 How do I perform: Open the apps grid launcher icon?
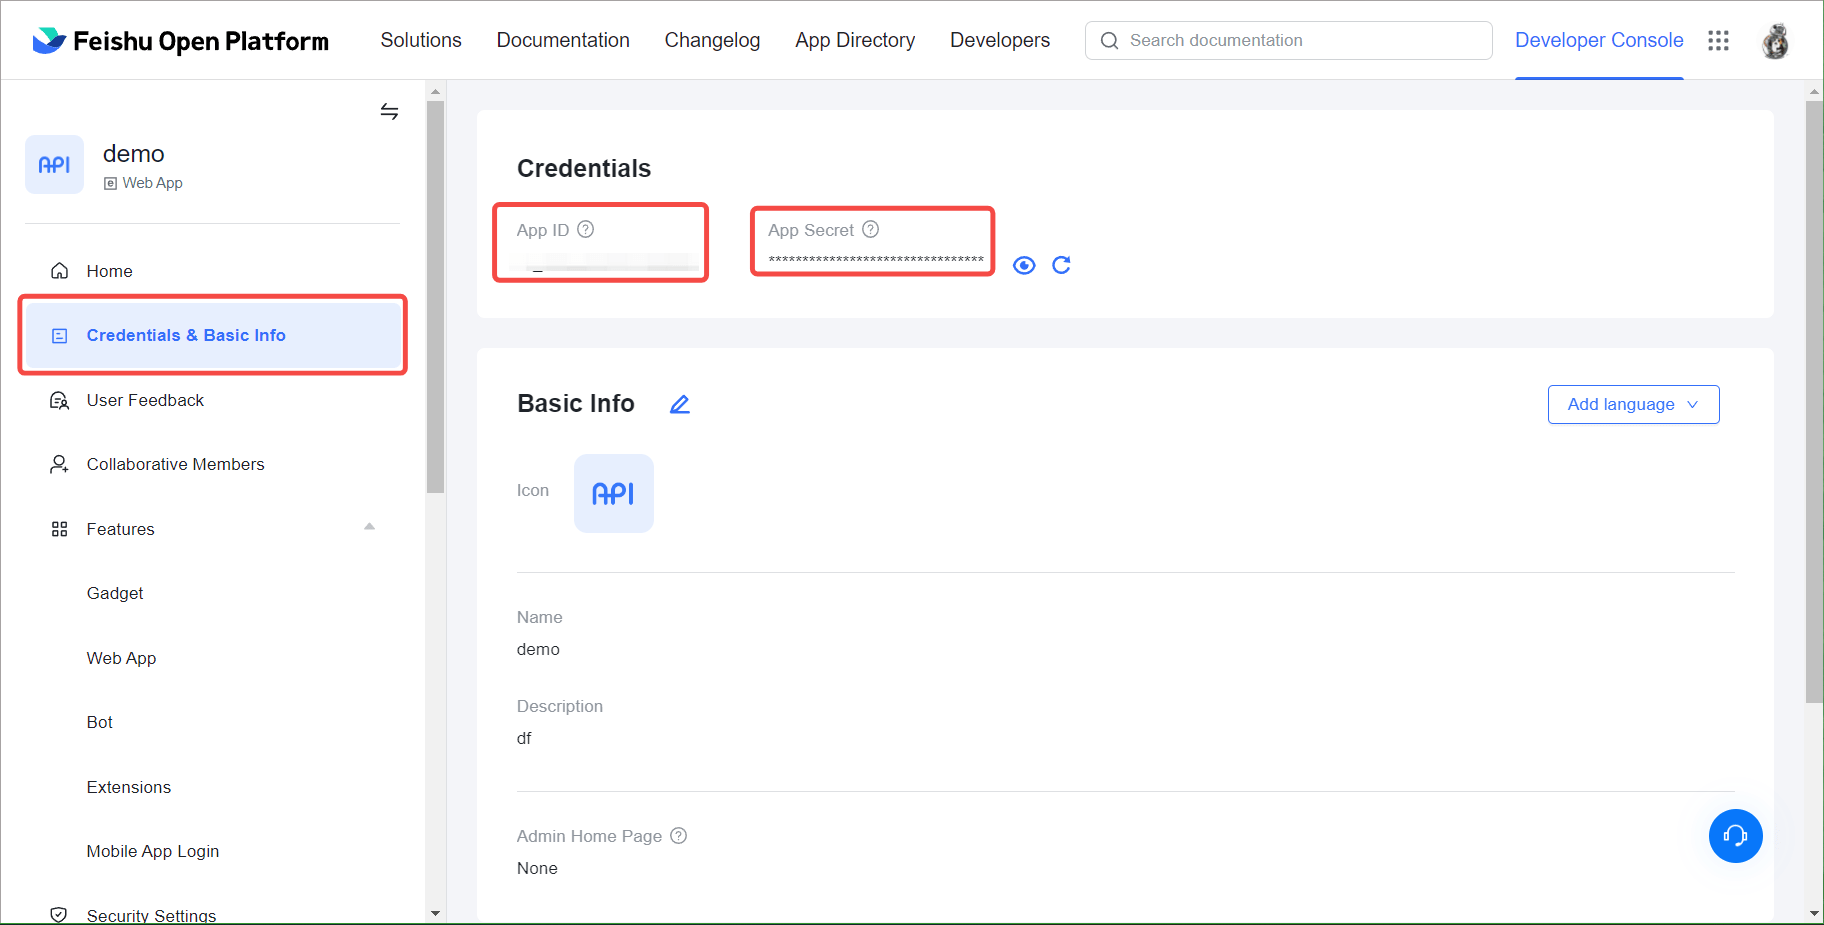[1718, 40]
